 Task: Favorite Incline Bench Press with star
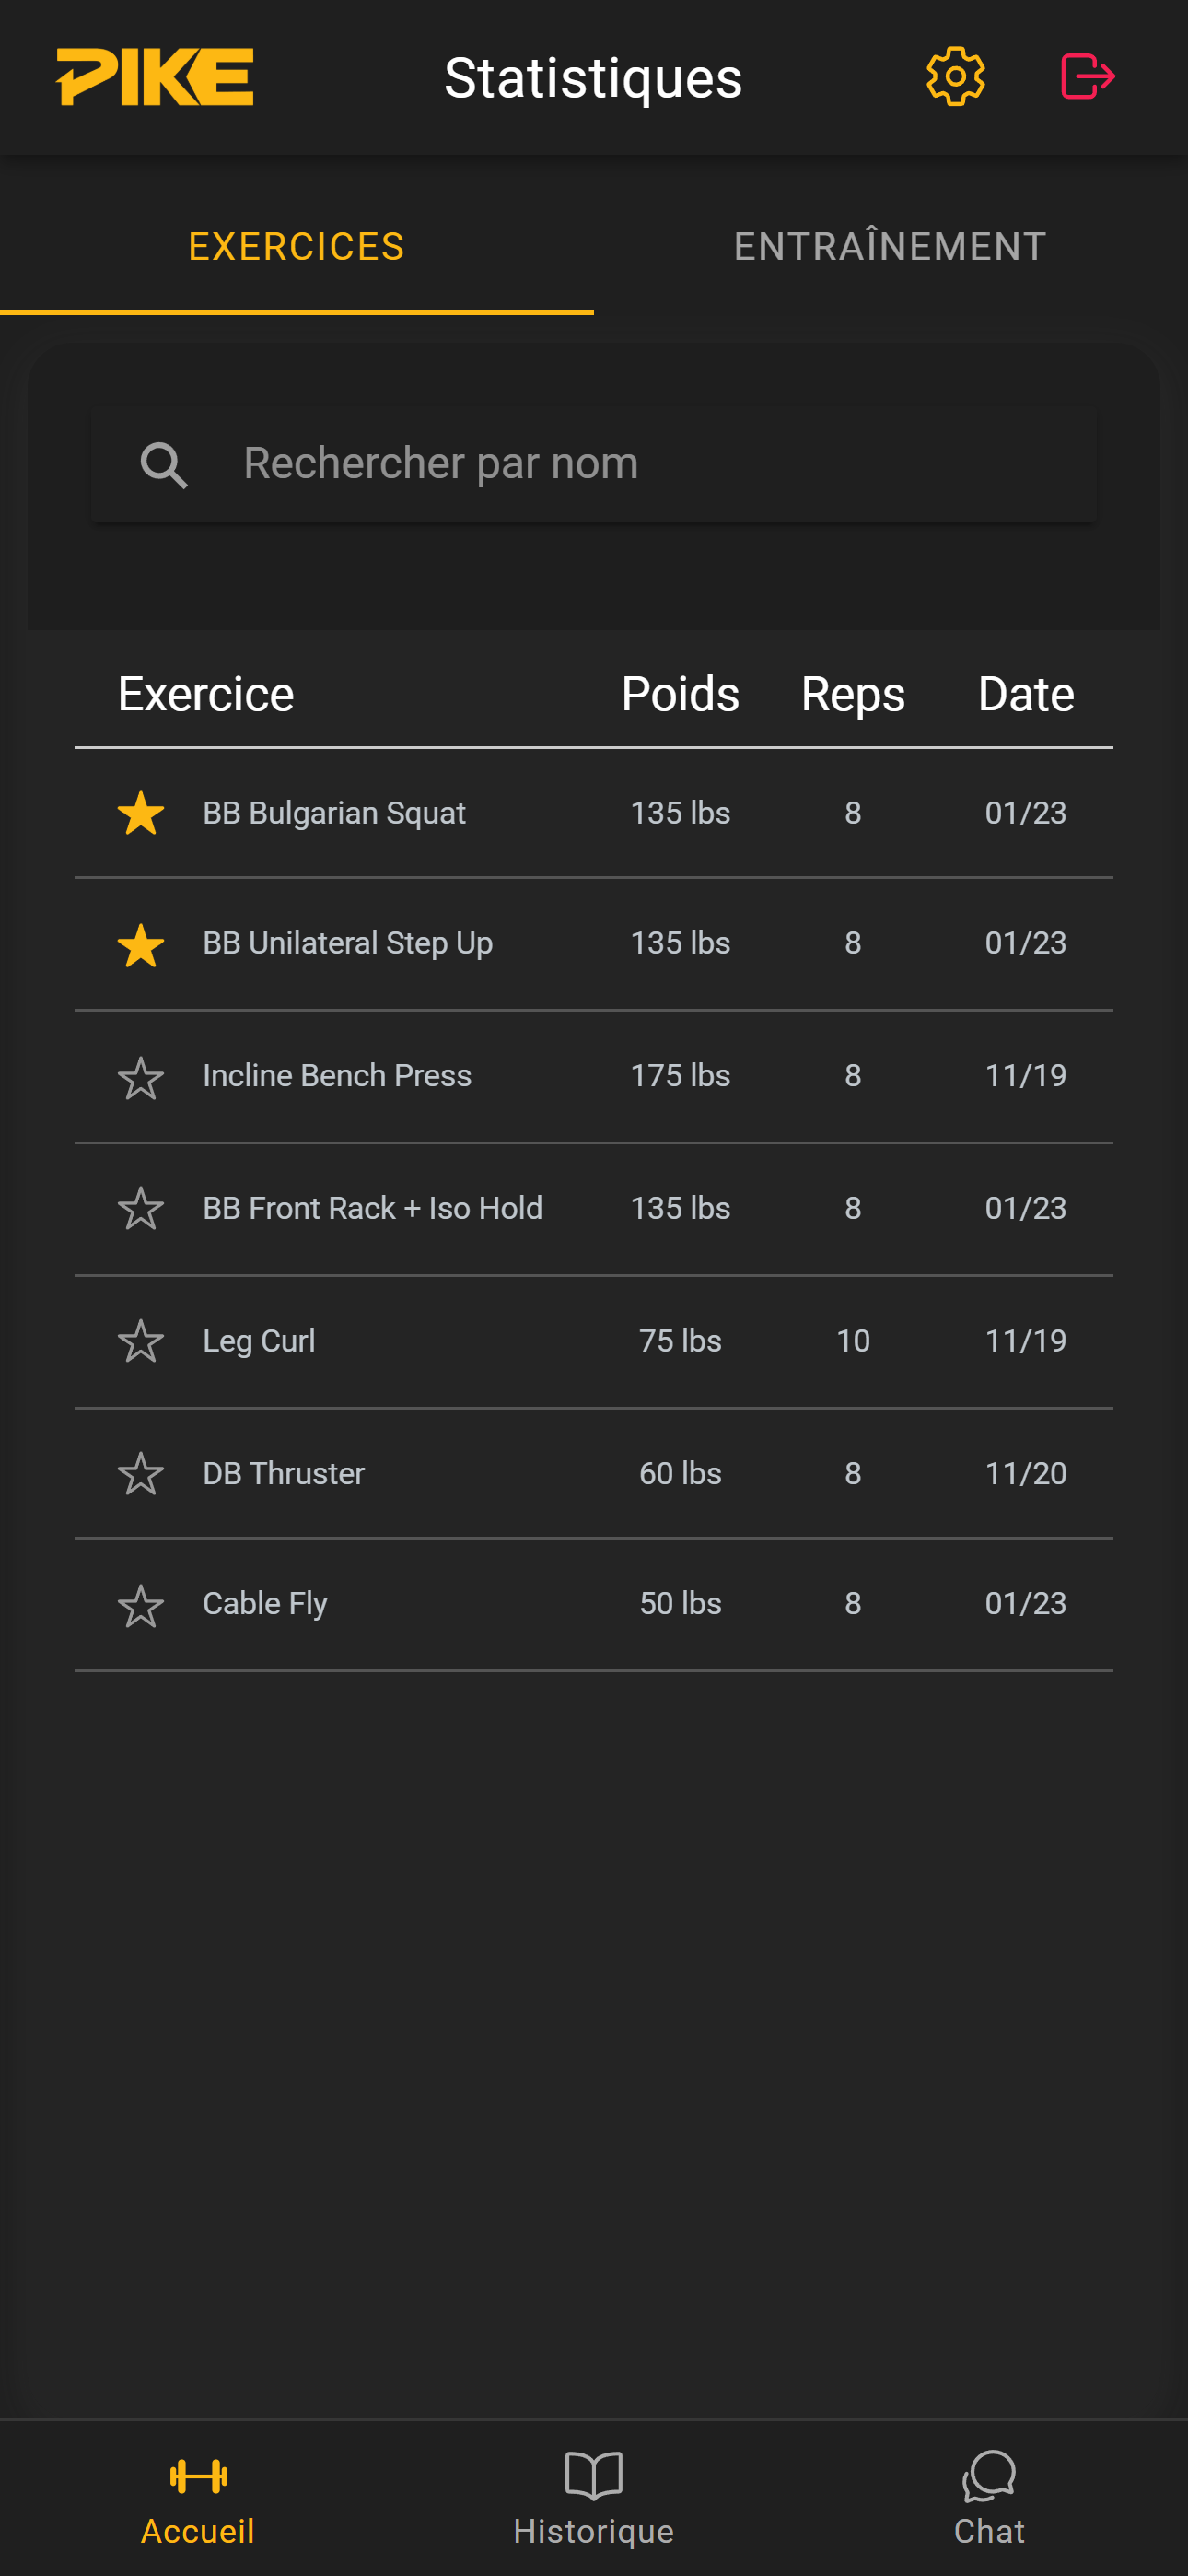(141, 1078)
